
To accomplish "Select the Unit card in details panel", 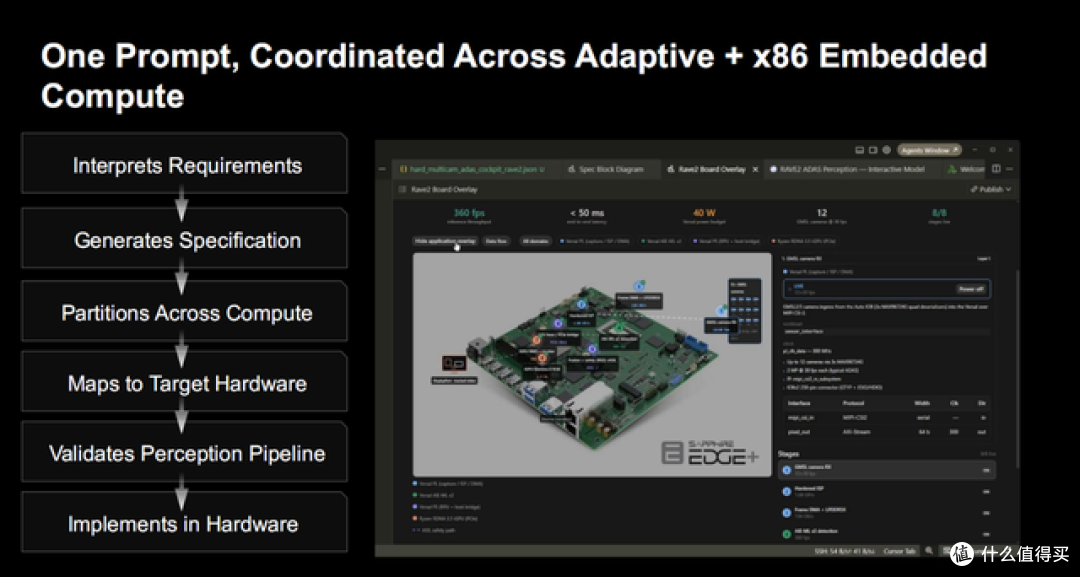I will pos(886,289).
